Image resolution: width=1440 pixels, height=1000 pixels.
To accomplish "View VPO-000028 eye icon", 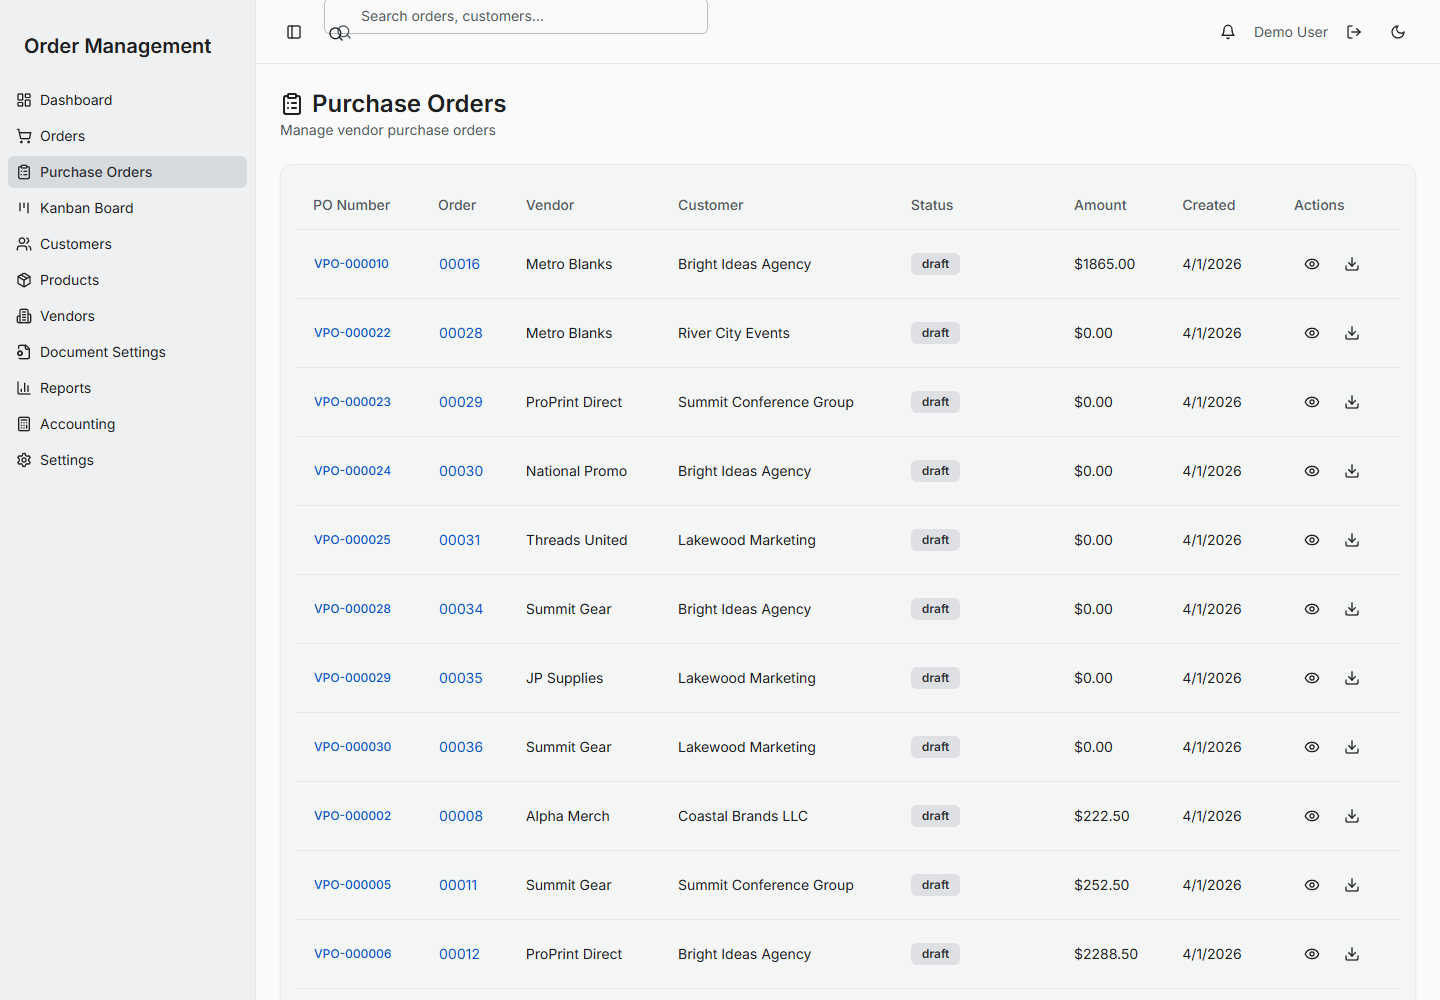I will coord(1312,609).
